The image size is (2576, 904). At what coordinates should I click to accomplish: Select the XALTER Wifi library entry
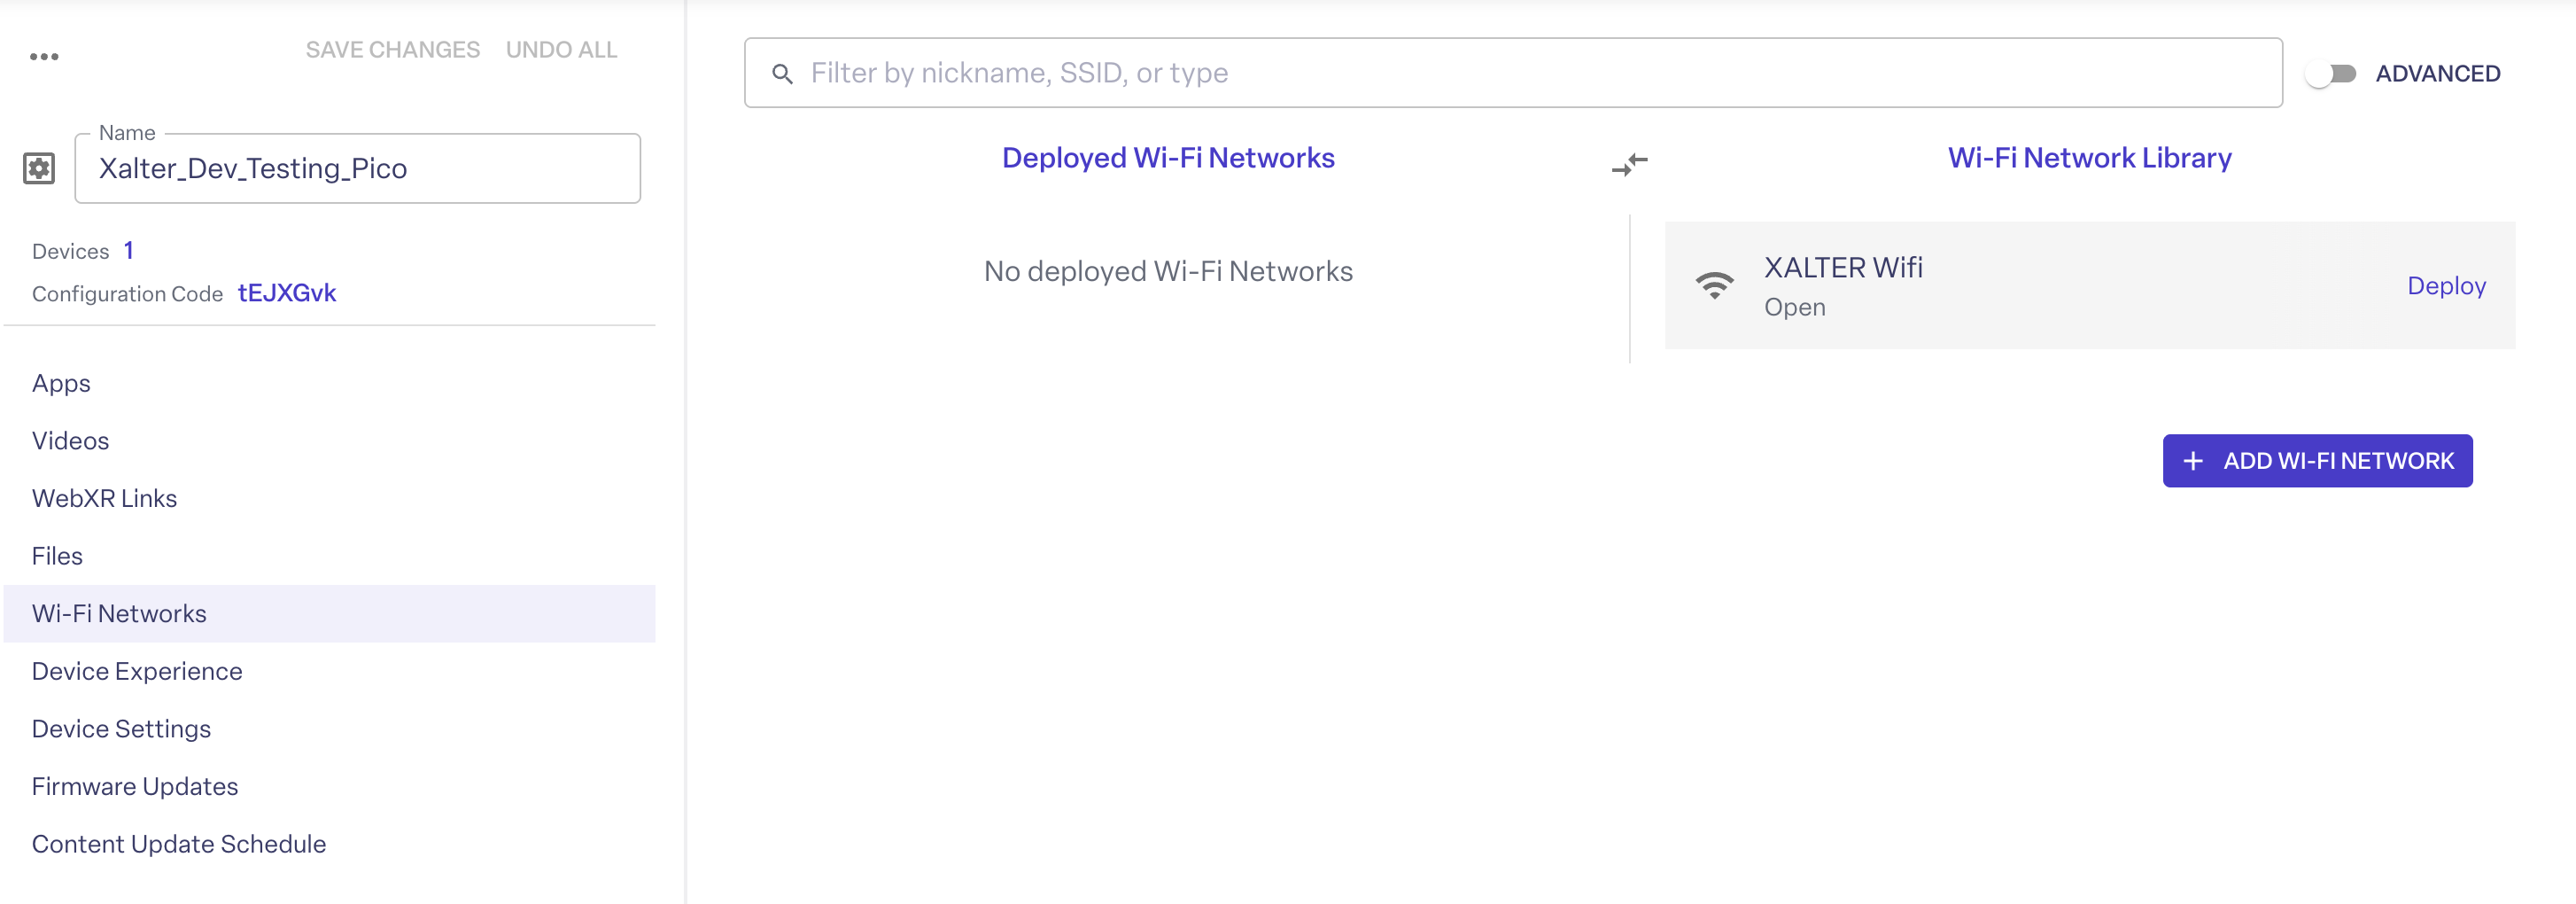coord(2090,286)
